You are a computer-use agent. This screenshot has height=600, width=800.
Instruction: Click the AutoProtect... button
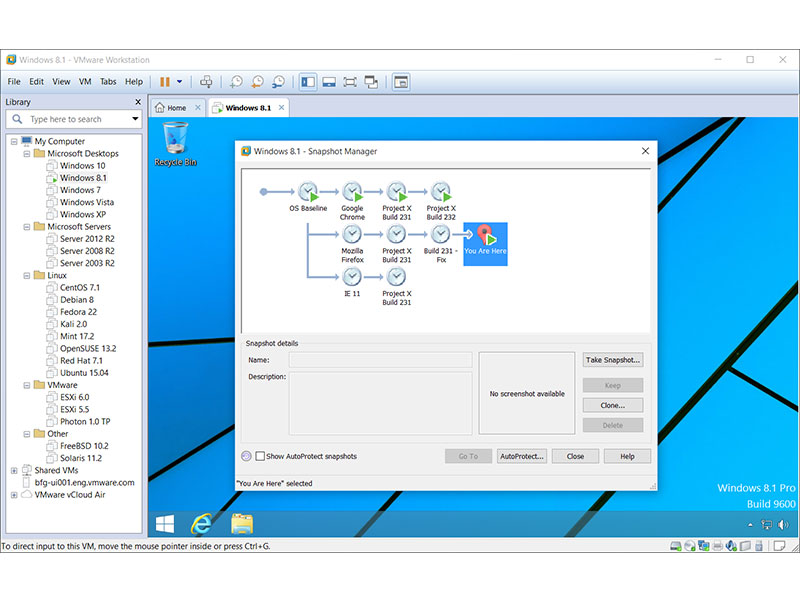pyautogui.click(x=522, y=457)
